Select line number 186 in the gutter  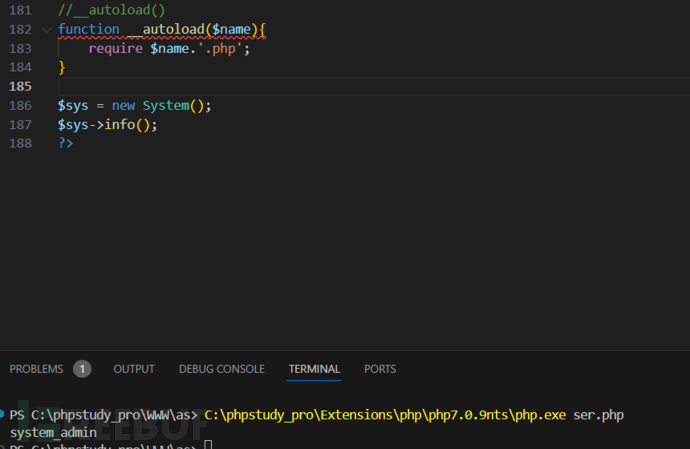[20, 105]
